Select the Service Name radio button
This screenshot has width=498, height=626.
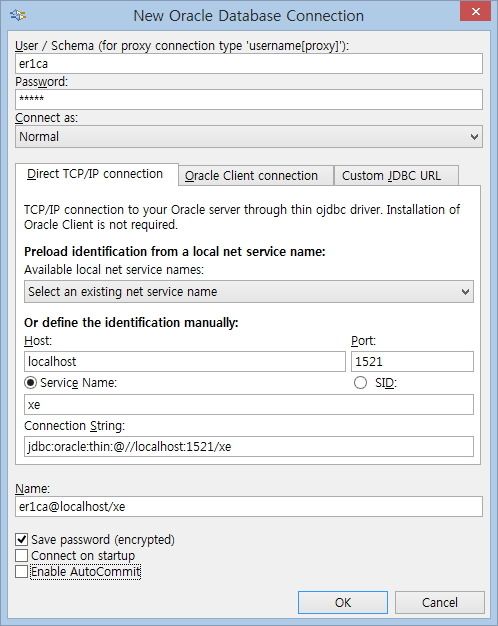click(x=30, y=382)
